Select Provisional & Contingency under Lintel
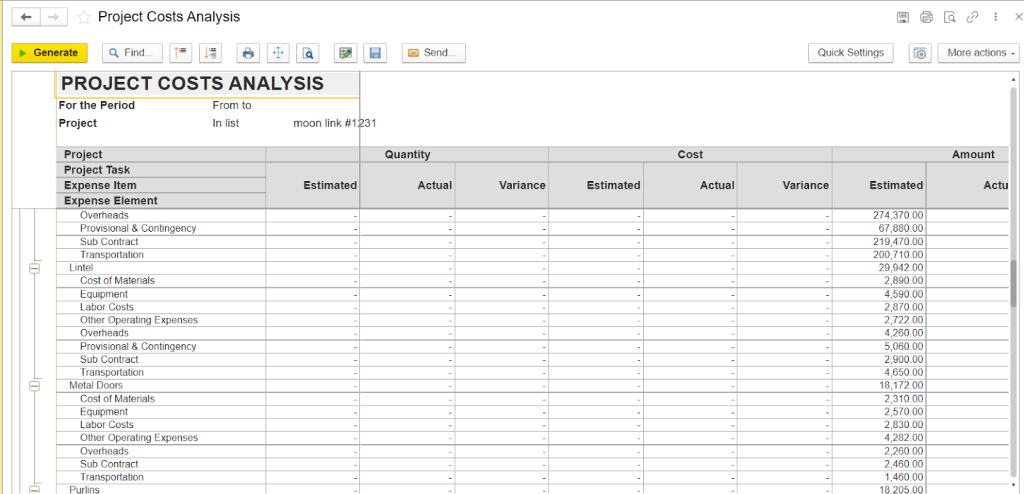 click(x=138, y=346)
